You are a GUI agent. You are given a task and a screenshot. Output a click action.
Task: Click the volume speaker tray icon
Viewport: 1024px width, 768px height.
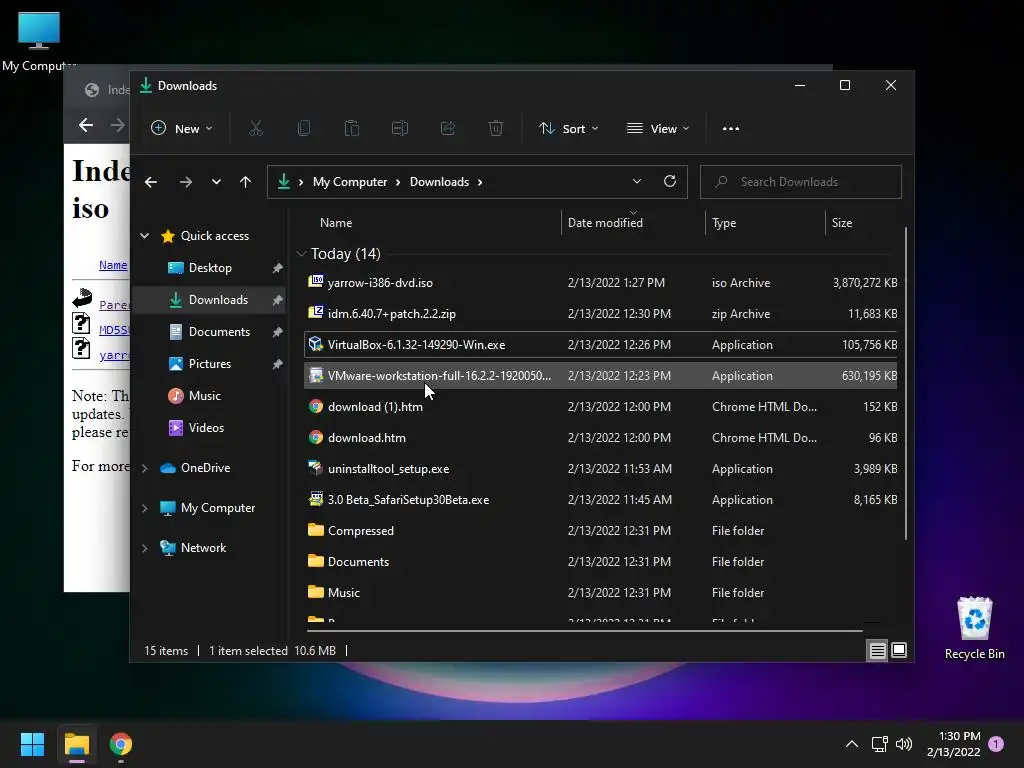(904, 744)
